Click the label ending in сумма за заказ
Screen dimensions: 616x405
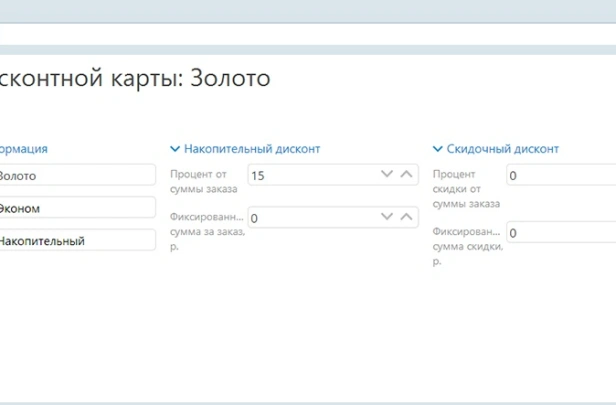pos(206,229)
